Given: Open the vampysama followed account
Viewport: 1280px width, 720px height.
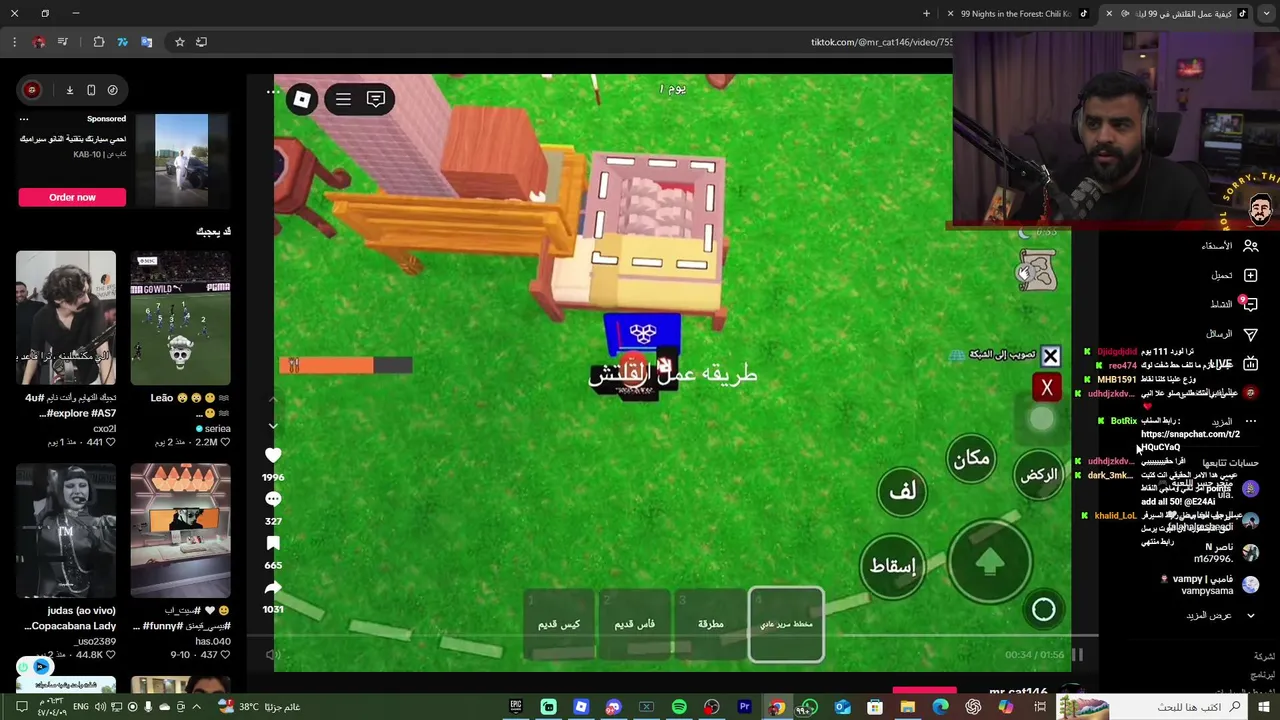Looking at the screenshot, I should click(1210, 585).
